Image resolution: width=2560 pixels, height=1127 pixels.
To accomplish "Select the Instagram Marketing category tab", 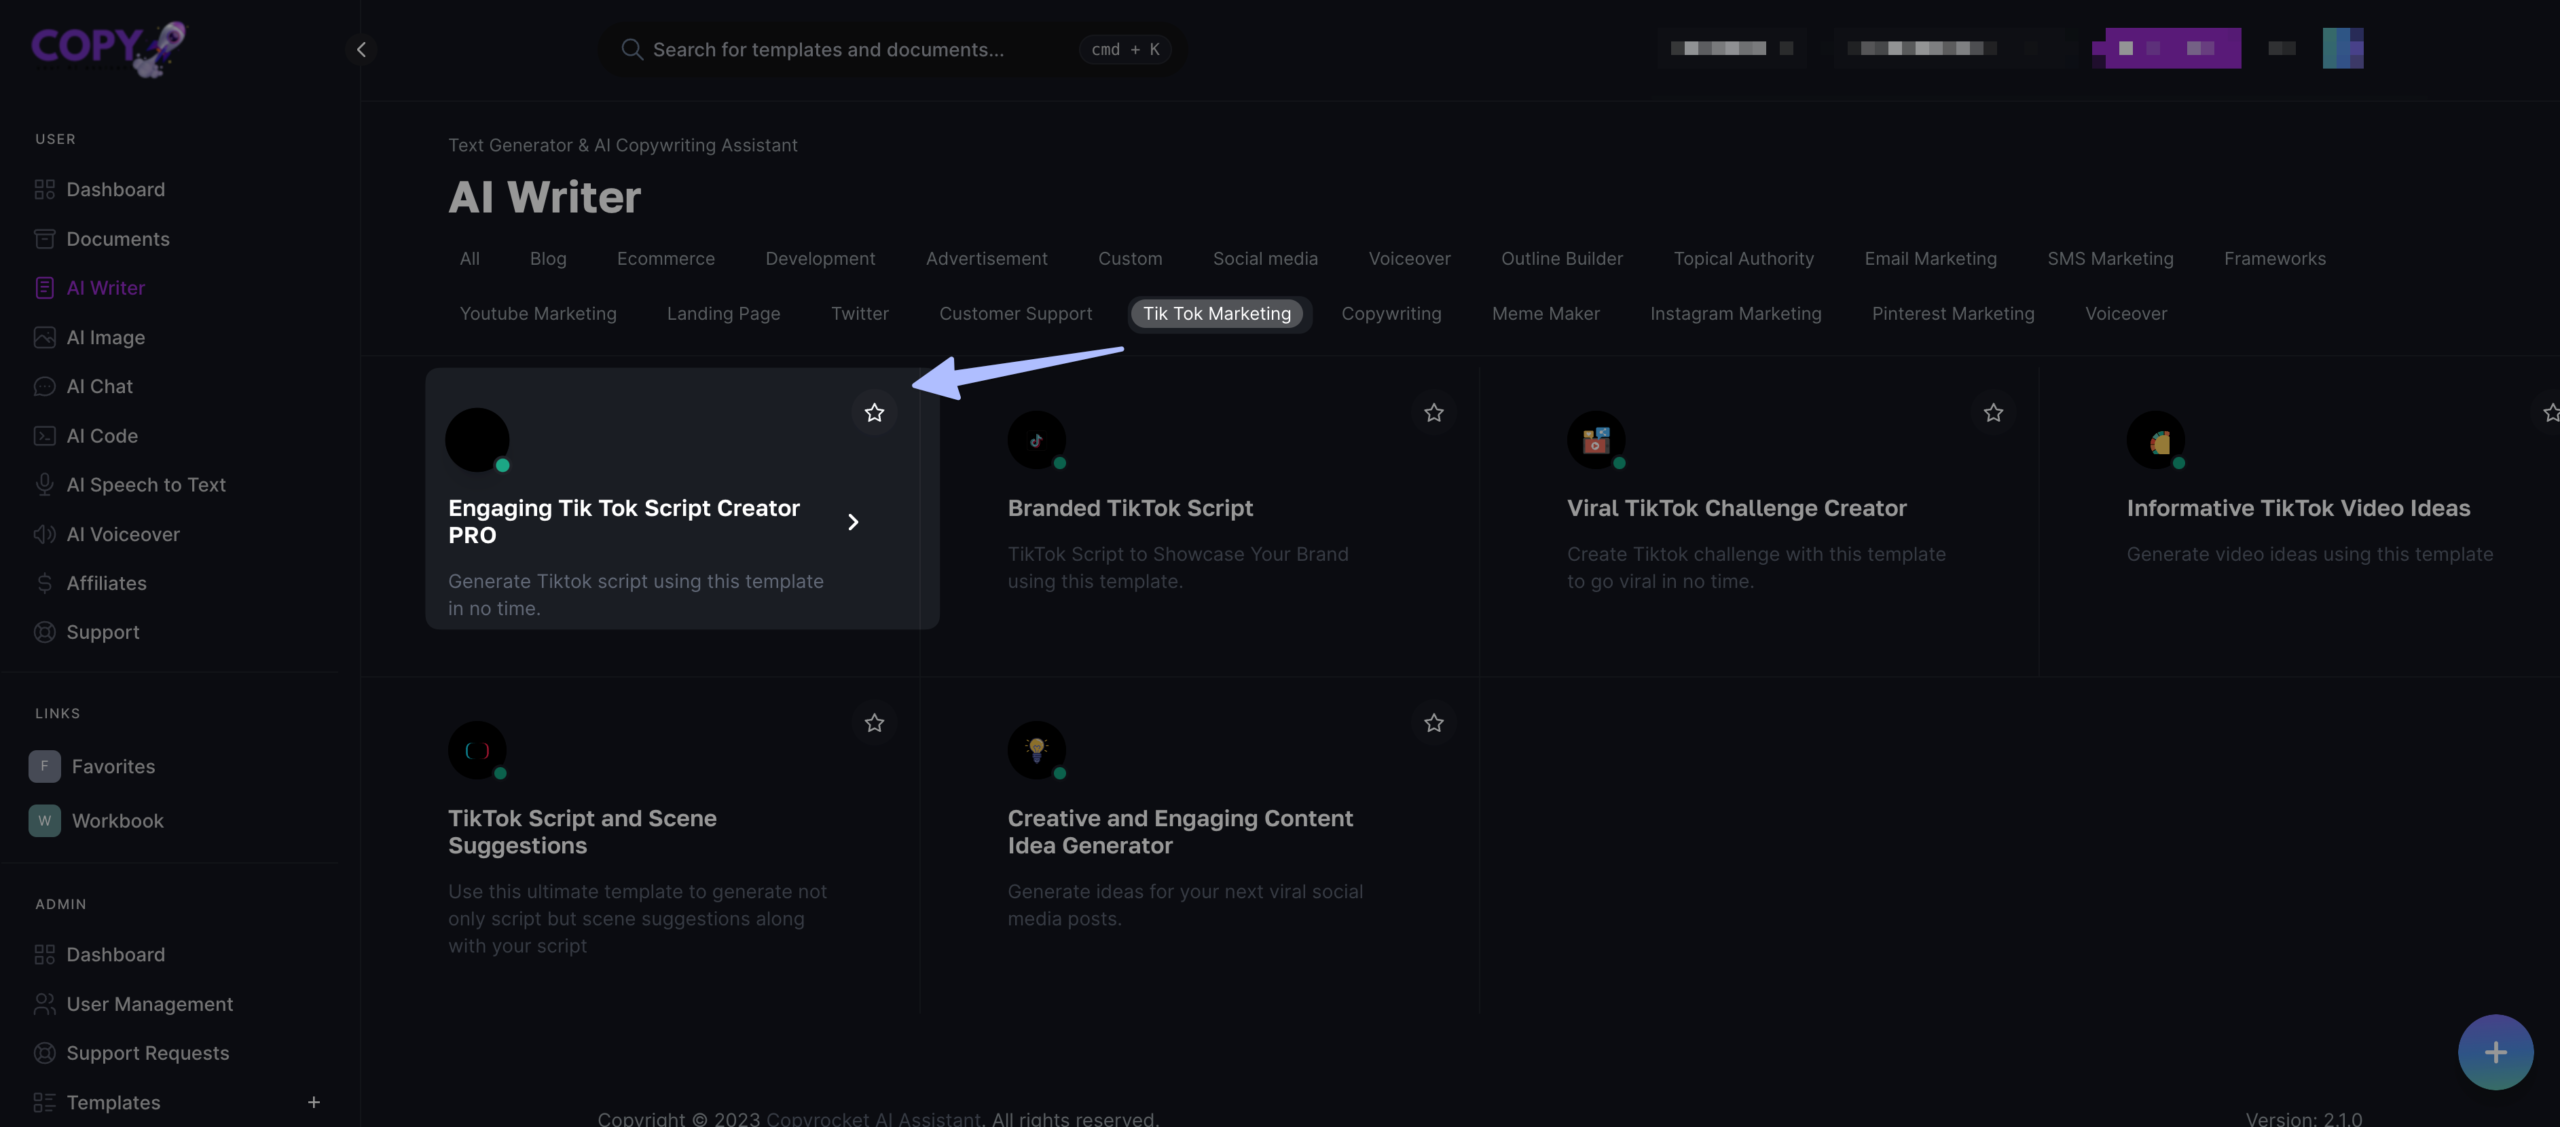I will pos(1735,314).
